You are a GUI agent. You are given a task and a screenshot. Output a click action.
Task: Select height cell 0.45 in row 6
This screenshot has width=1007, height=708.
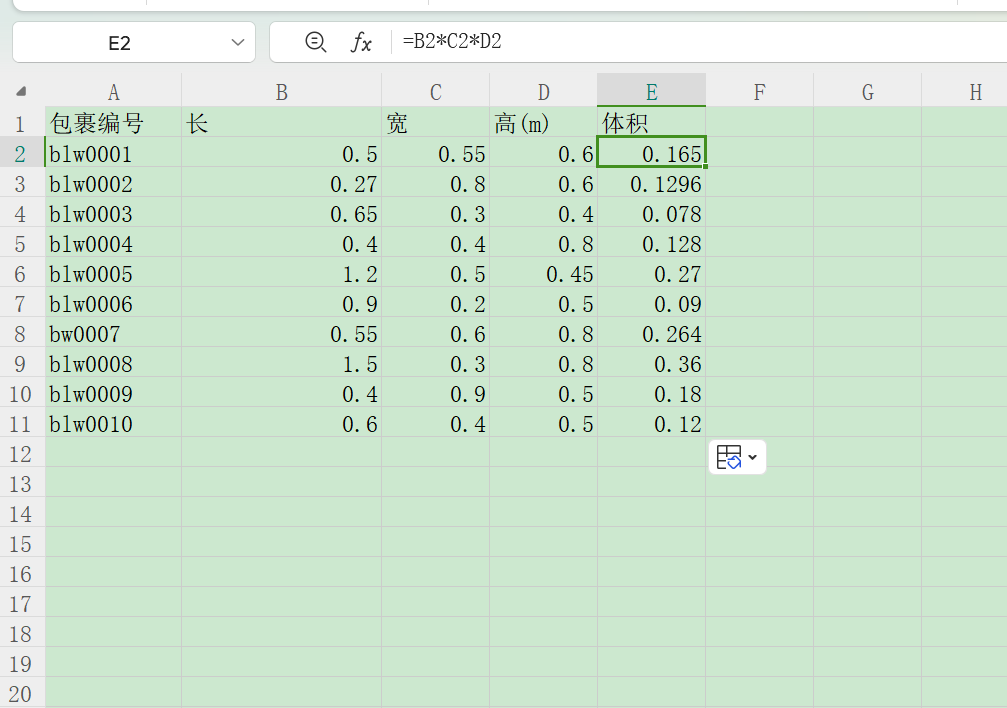point(543,272)
